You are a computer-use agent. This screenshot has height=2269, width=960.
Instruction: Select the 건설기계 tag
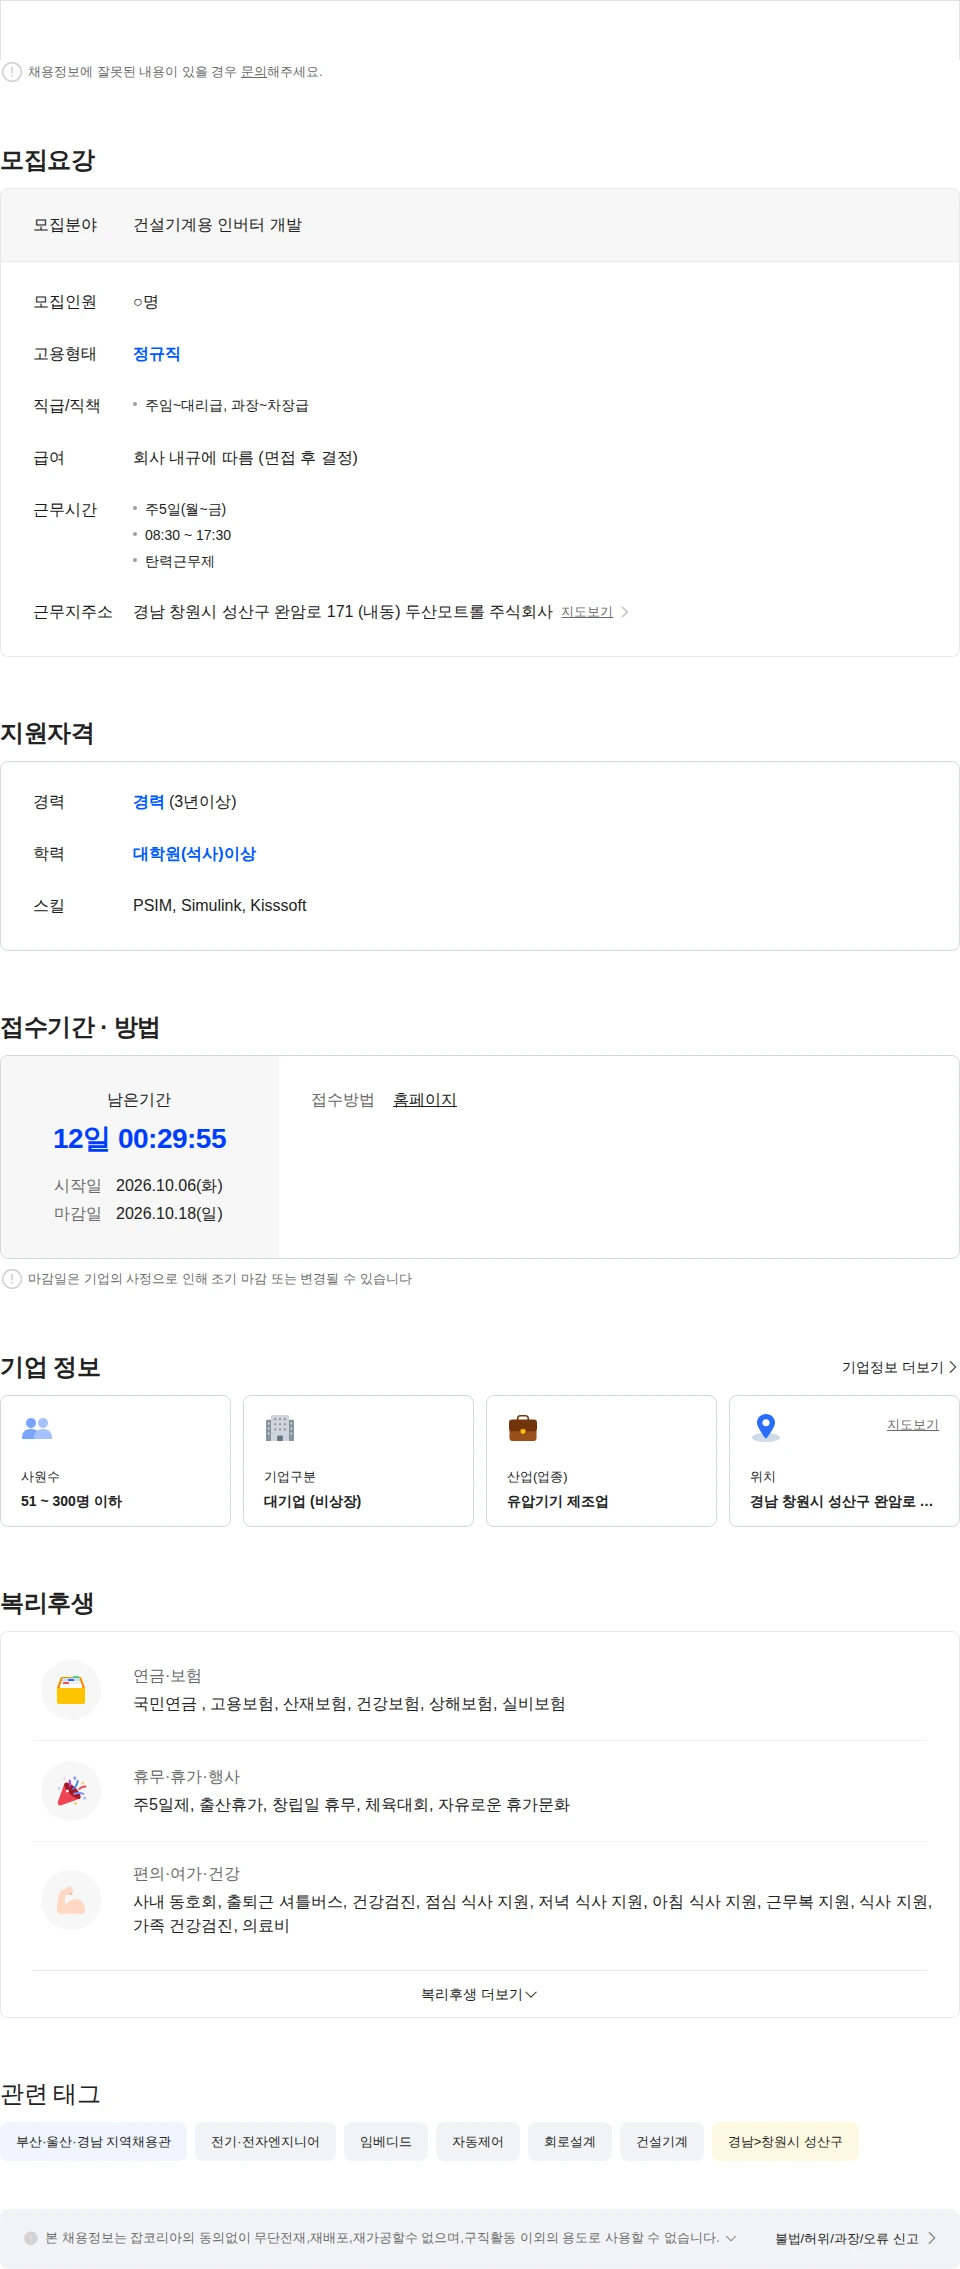coord(662,2142)
